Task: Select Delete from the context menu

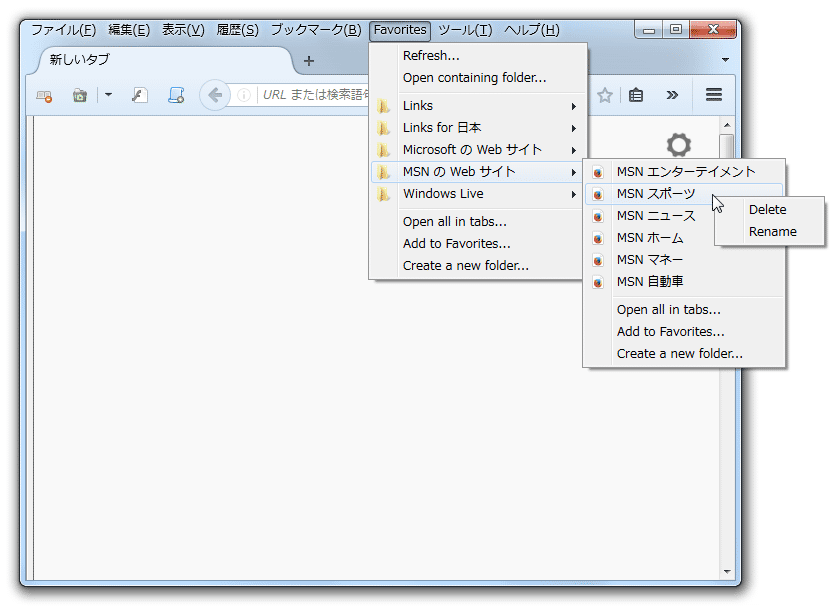Action: [769, 210]
